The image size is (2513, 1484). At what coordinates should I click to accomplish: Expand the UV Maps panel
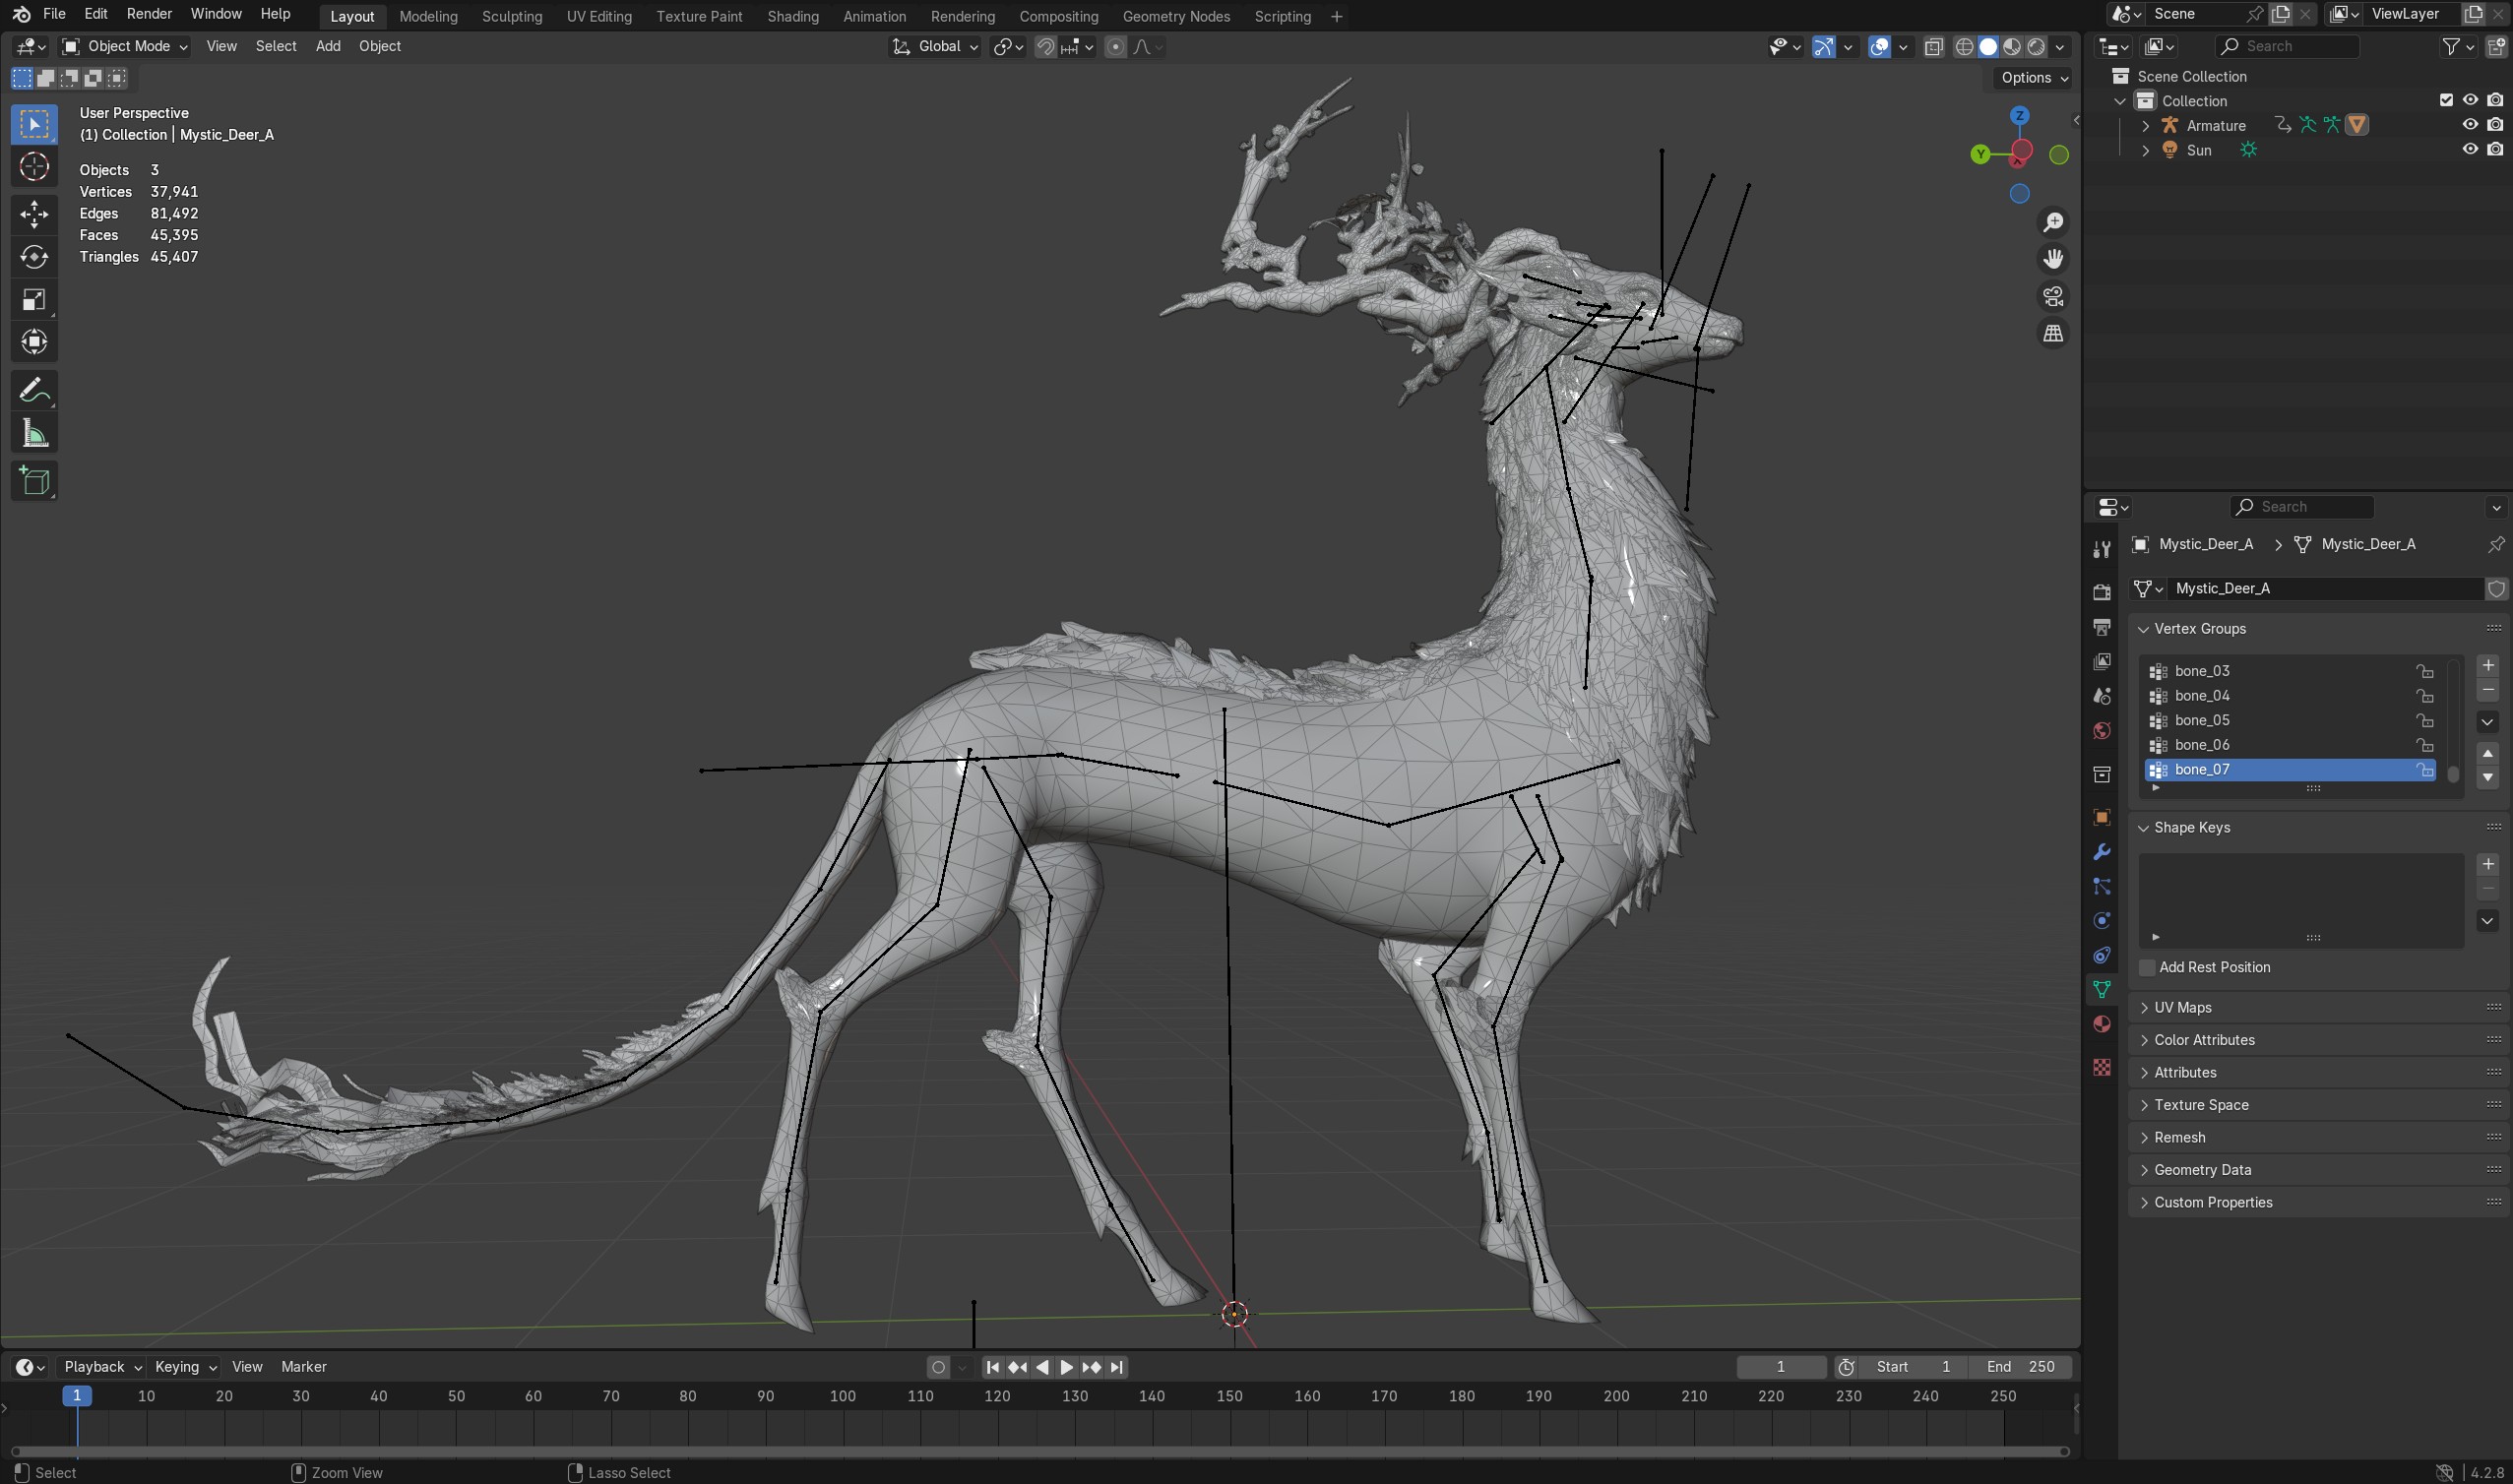pyautogui.click(x=2182, y=1007)
